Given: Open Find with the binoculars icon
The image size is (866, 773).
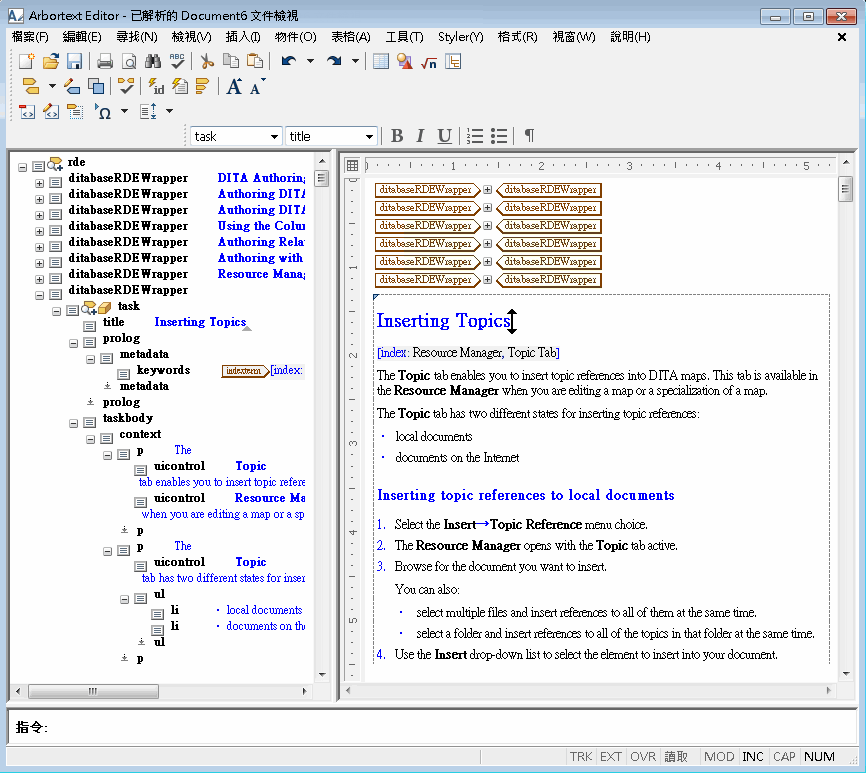Looking at the screenshot, I should (x=153, y=61).
